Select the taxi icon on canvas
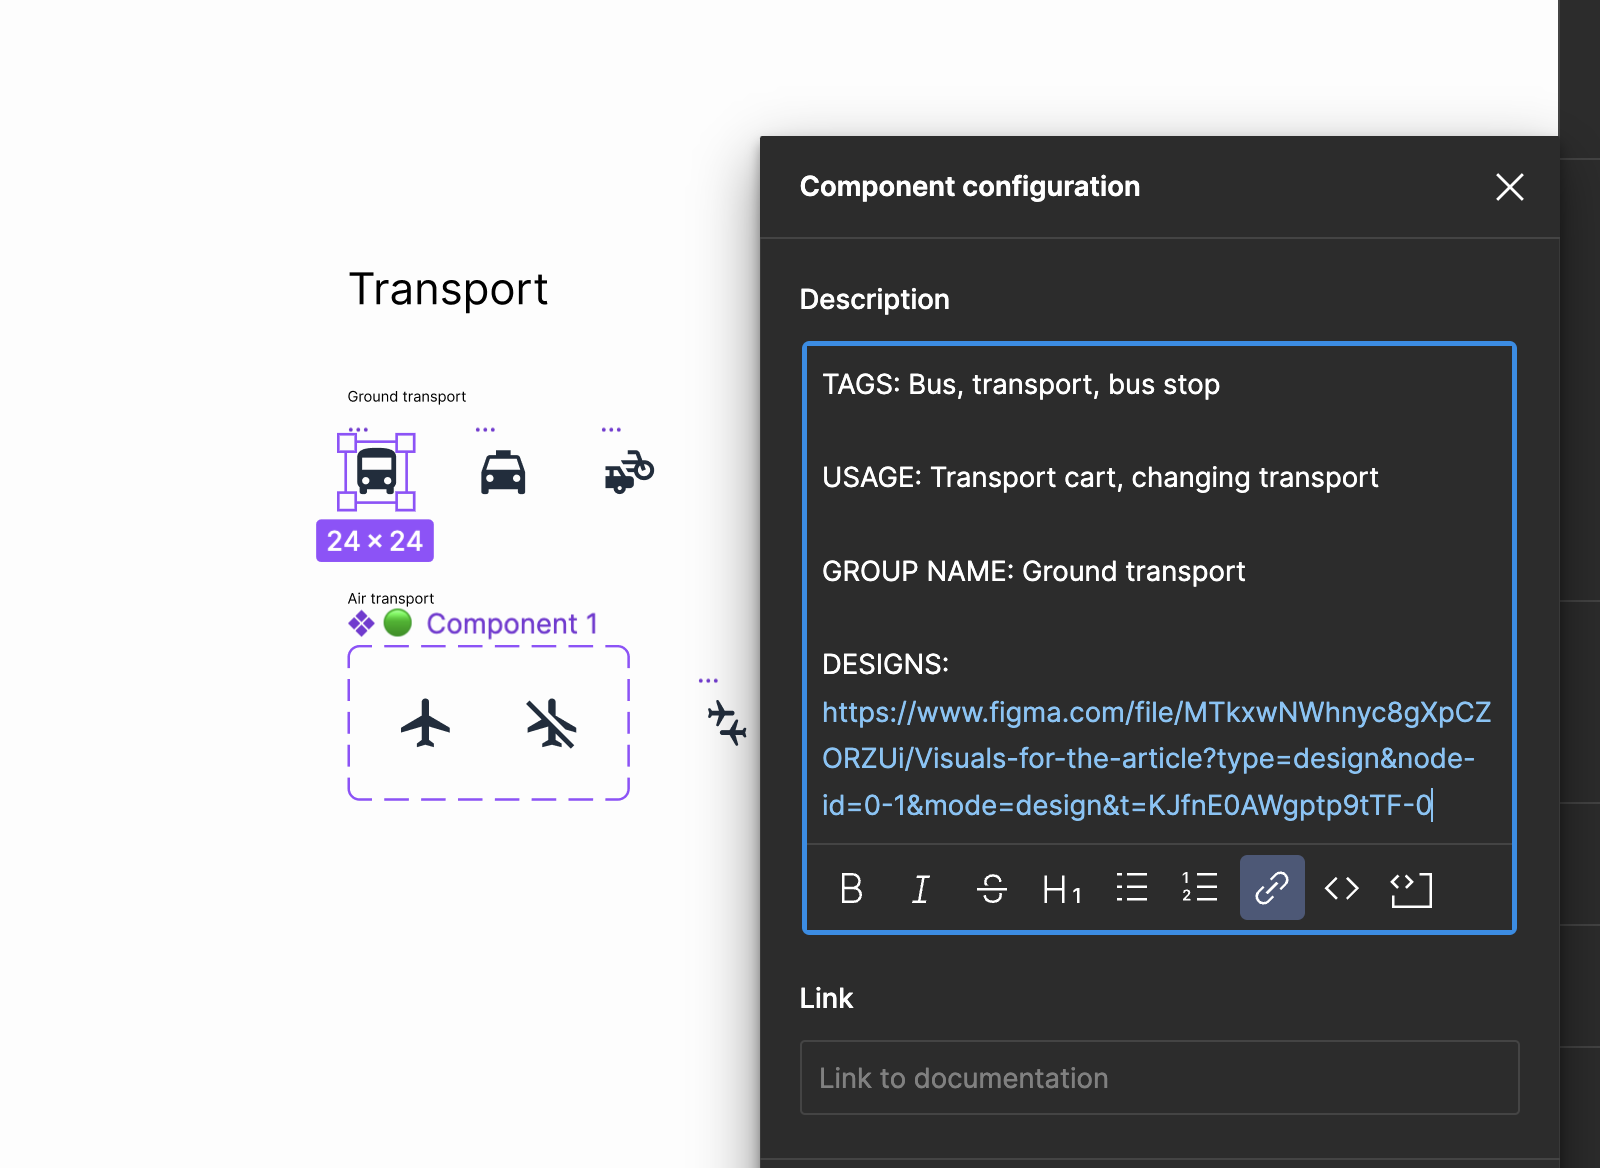This screenshot has width=1600, height=1168. 503,472
